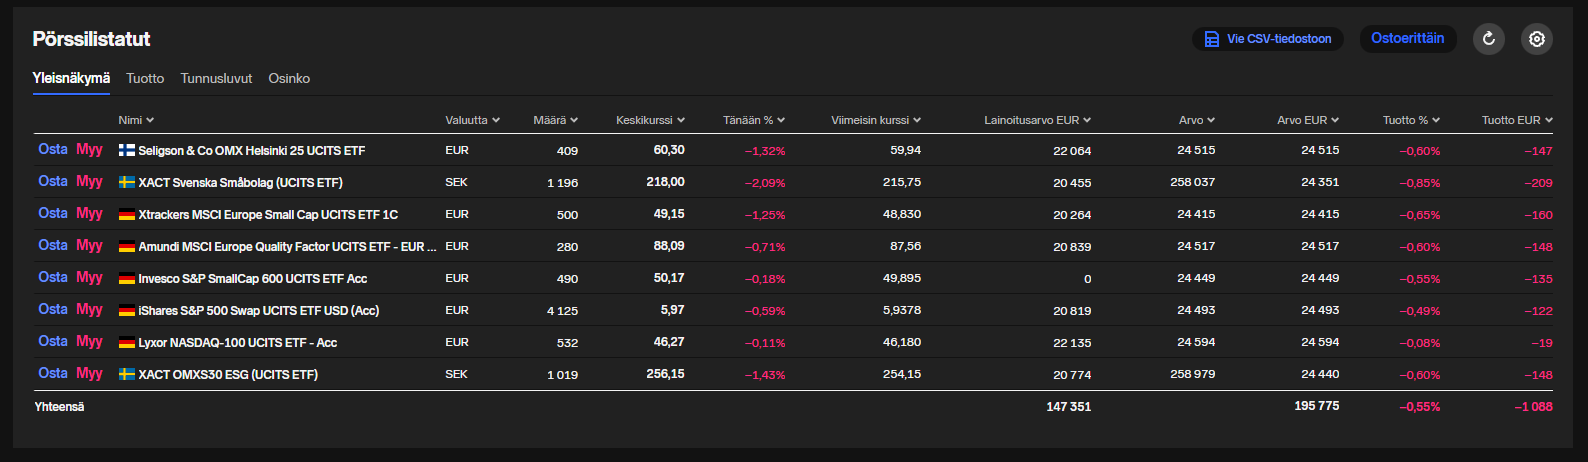Click German flag beside iShares S&P 500
Viewport: 1588px width, 462px height.
tap(127, 310)
